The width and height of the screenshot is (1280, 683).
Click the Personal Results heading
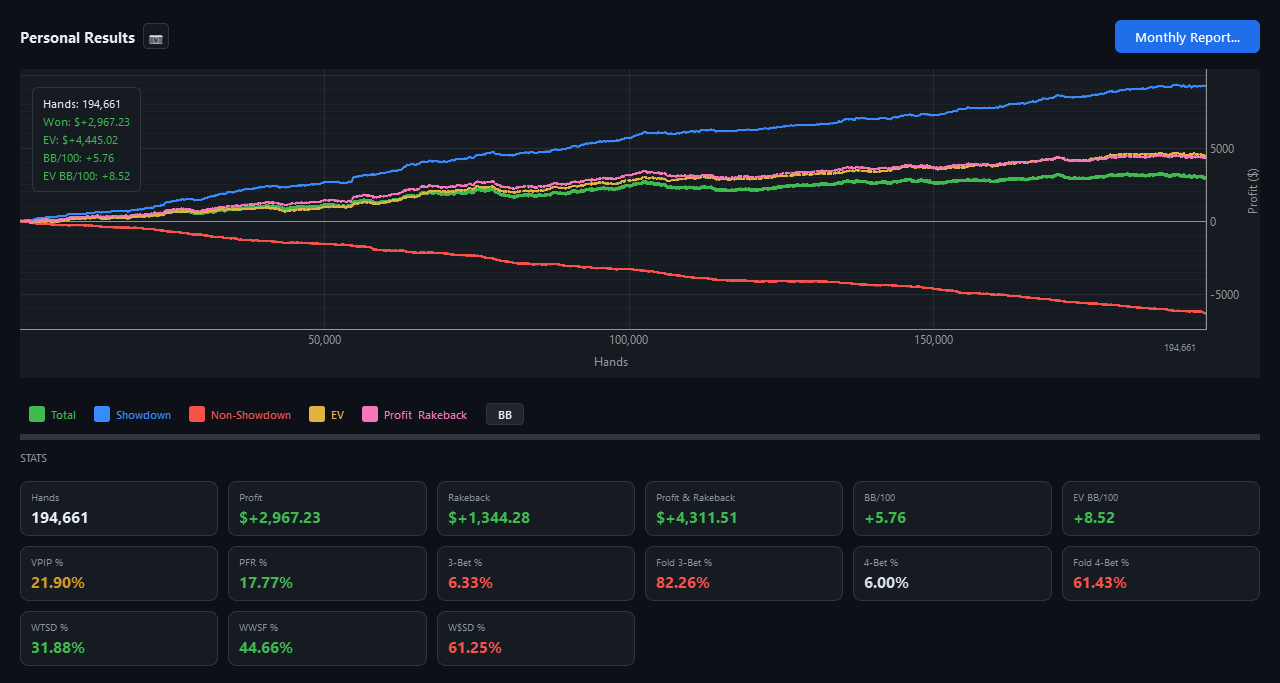point(77,37)
